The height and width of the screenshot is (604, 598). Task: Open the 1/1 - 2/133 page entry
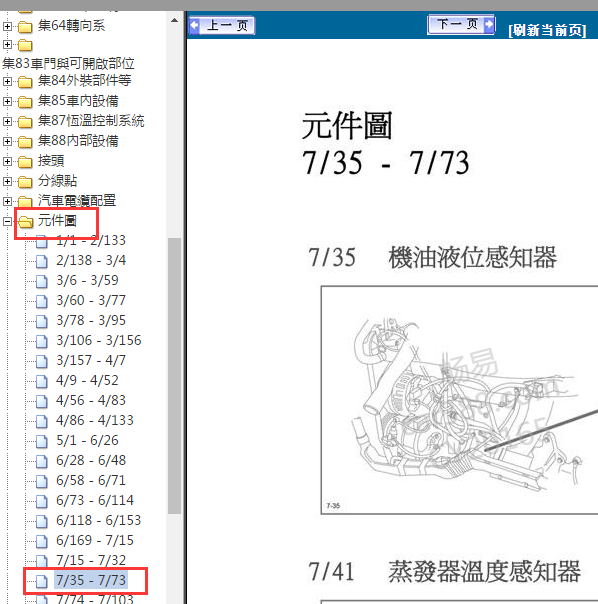(91, 240)
